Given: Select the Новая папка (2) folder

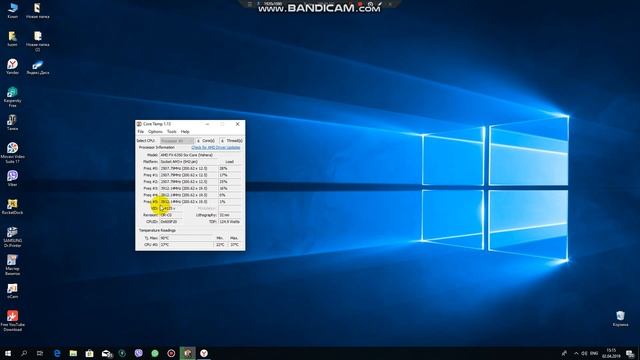Looking at the screenshot, I should point(38,41).
